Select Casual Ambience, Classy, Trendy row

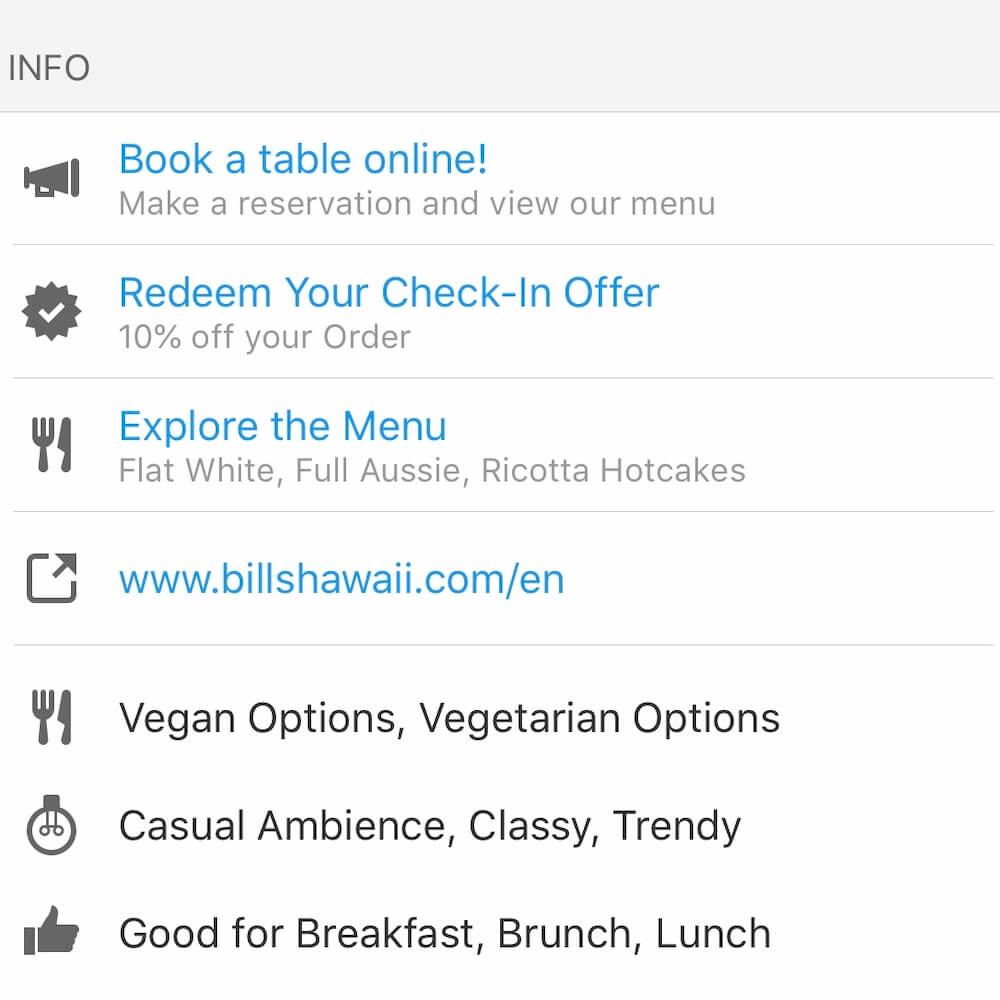pos(500,825)
